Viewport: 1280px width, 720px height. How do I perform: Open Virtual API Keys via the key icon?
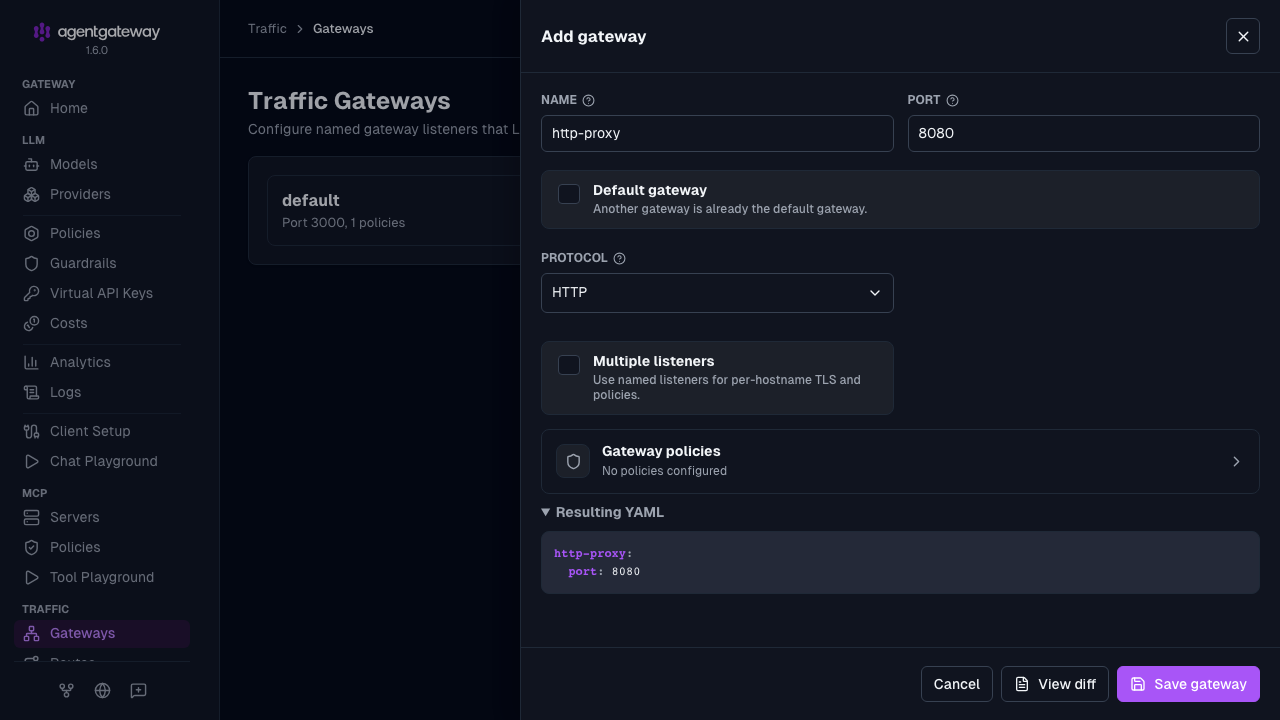point(32,293)
